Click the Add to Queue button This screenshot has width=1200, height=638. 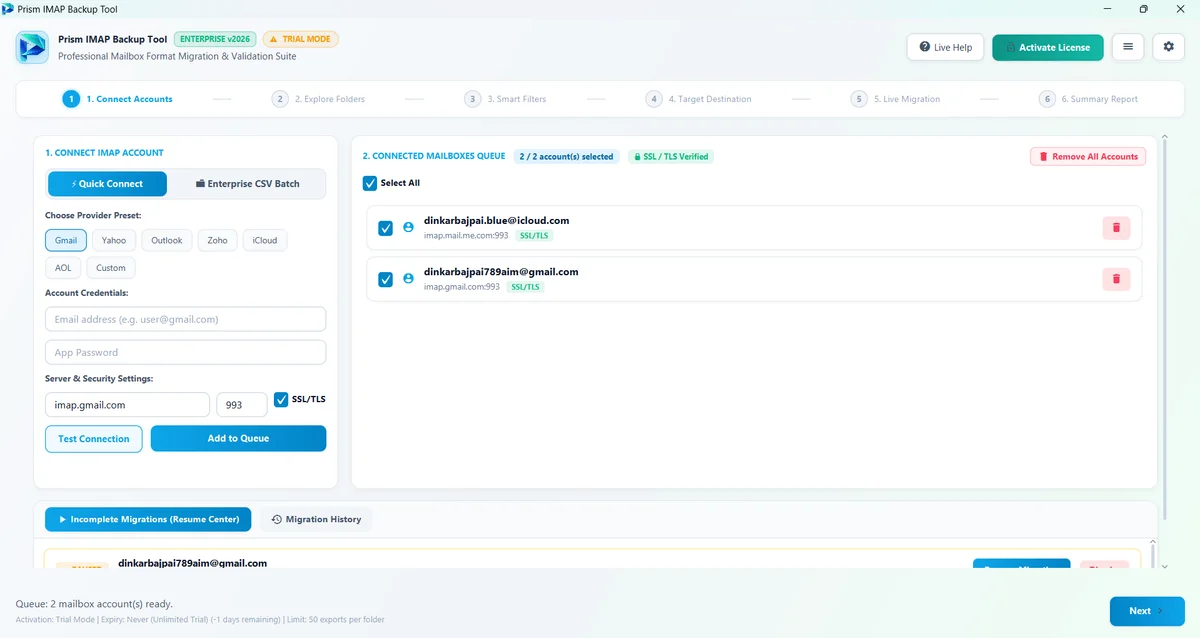238,439
